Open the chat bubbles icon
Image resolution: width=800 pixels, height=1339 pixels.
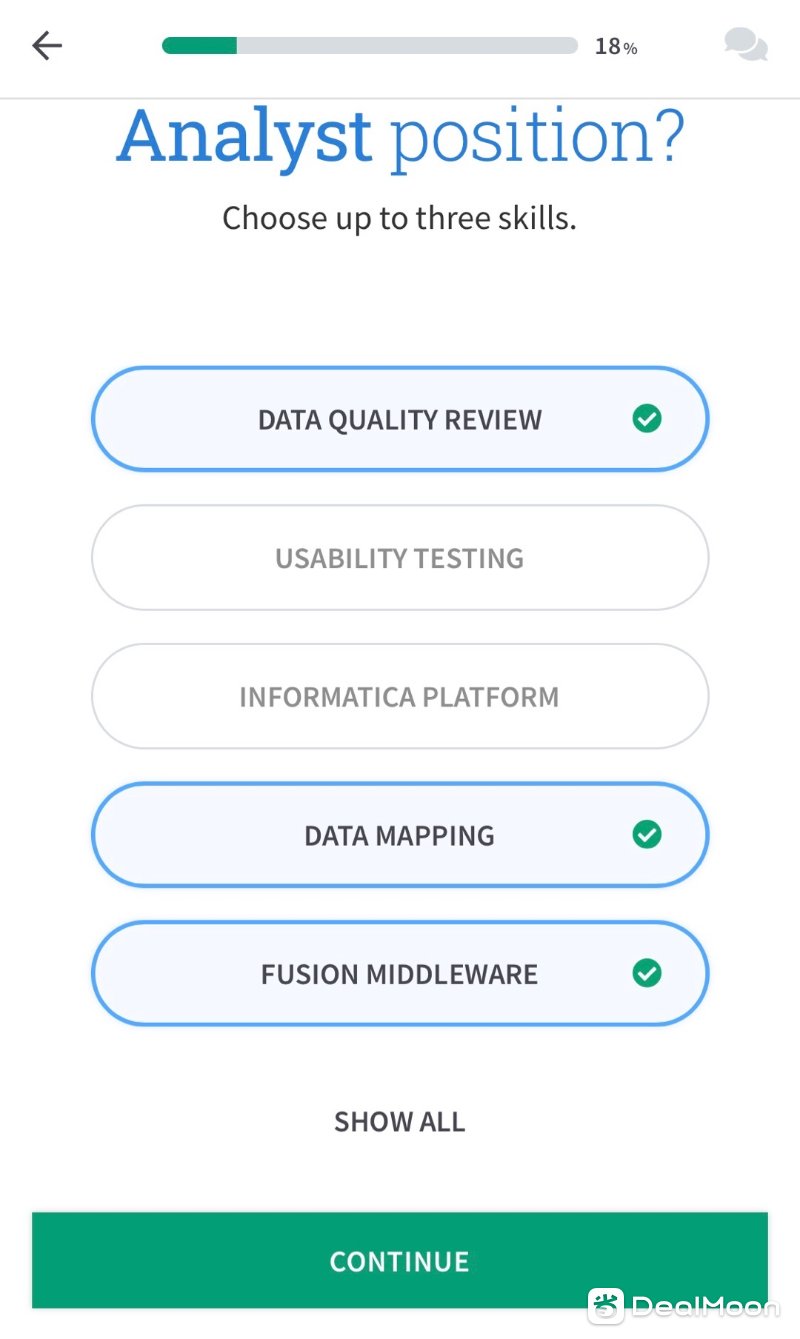click(x=746, y=45)
